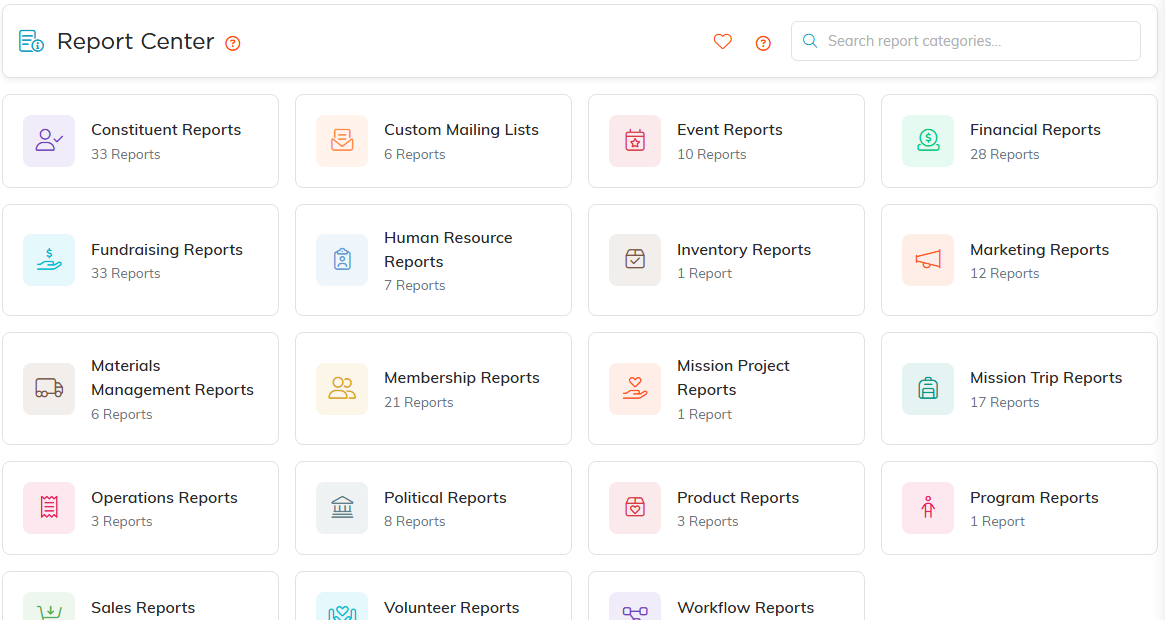The height and width of the screenshot is (620, 1165).
Task: Click the Mission Project heart-hand icon
Action: click(635, 389)
